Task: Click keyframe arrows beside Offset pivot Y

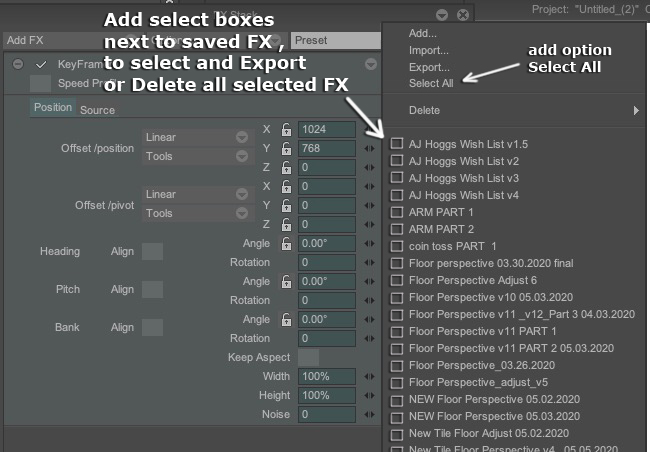Action: (369, 206)
